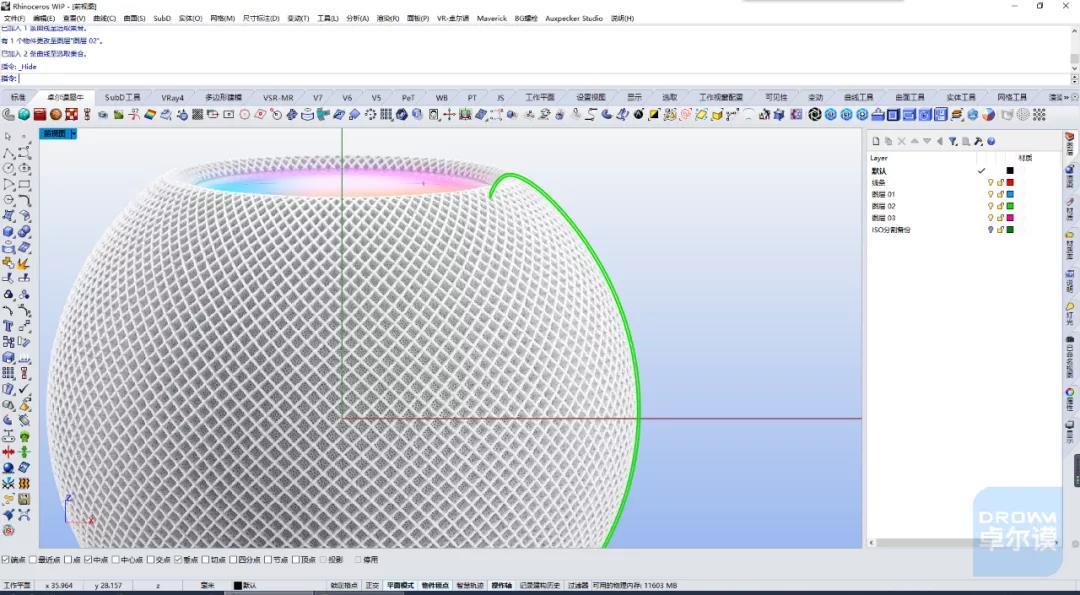Select the pointer tool in left sidebar
This screenshot has height=595, width=1080.
(x=8, y=136)
